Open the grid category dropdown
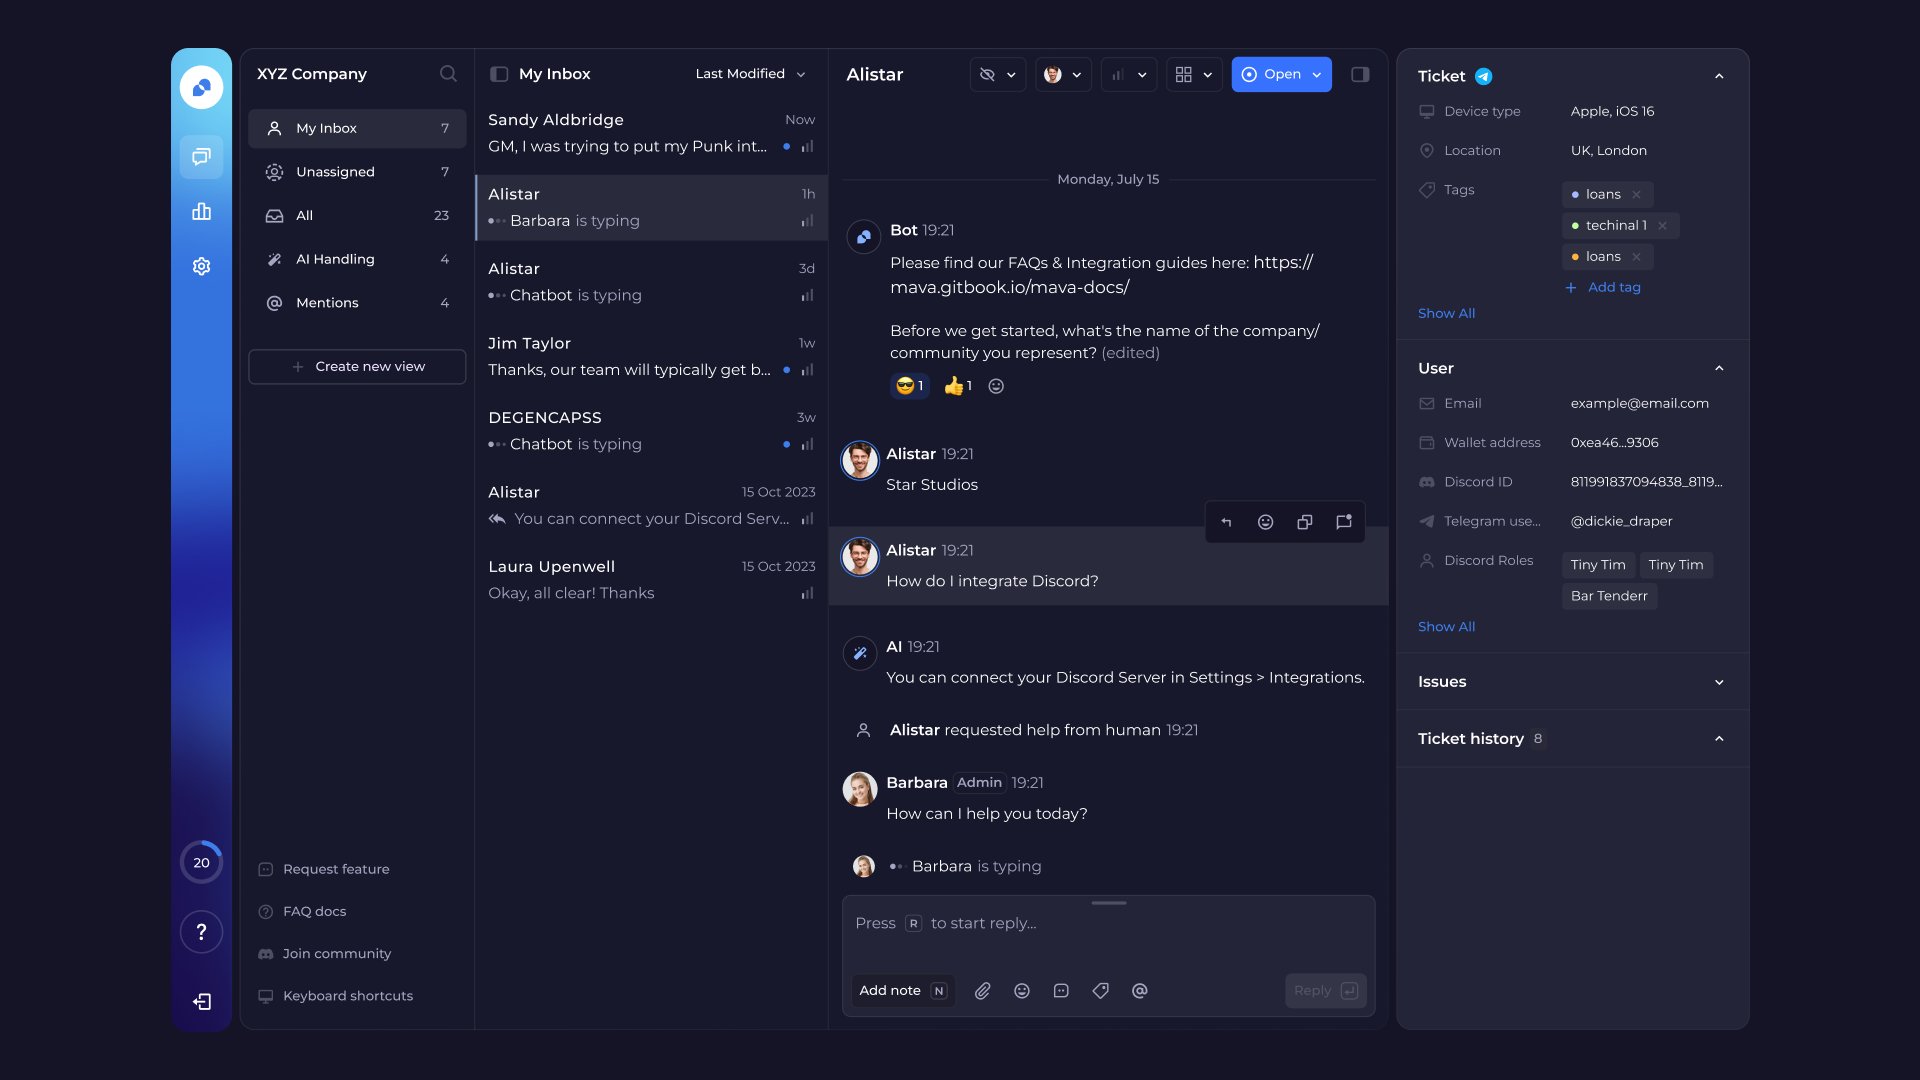1920x1080 pixels. (1194, 74)
